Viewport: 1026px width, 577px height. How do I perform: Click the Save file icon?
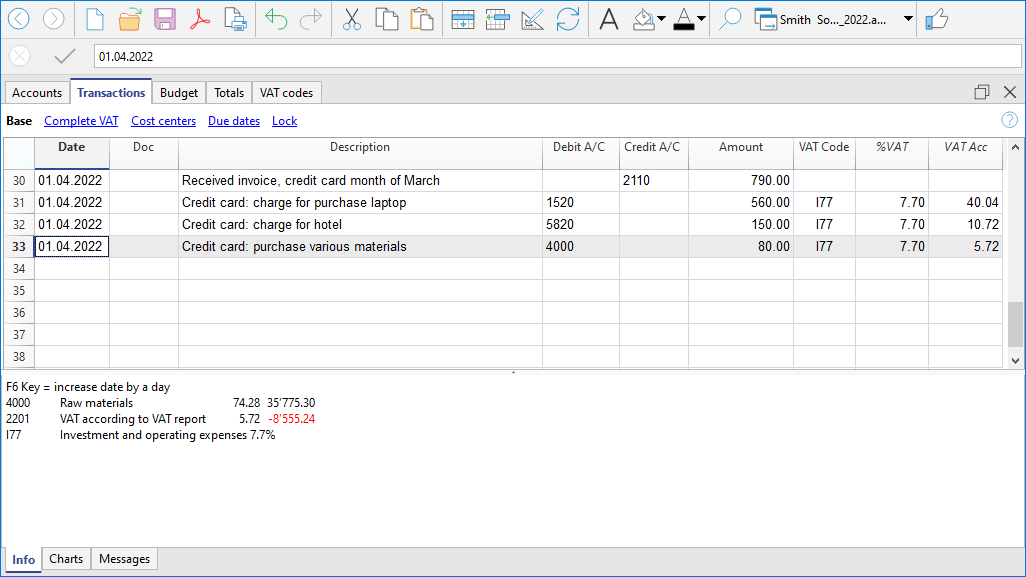point(165,19)
